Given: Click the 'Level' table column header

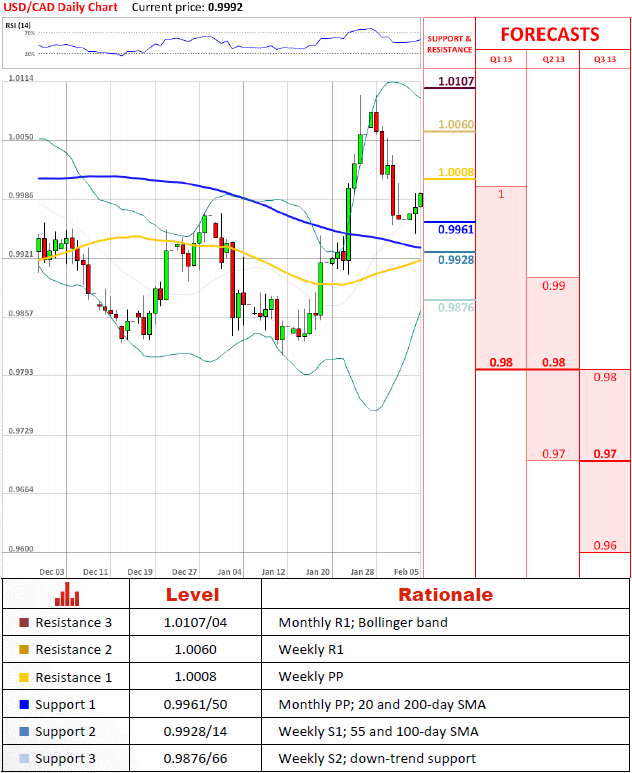Looking at the screenshot, I should point(192,595).
